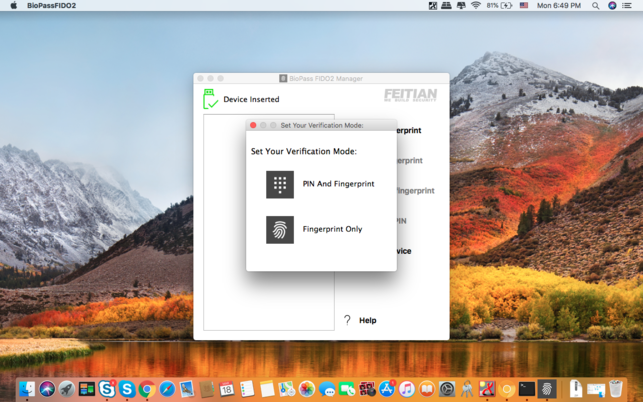Open Google Chrome from the dock
This screenshot has width=643, height=402.
[147, 389]
